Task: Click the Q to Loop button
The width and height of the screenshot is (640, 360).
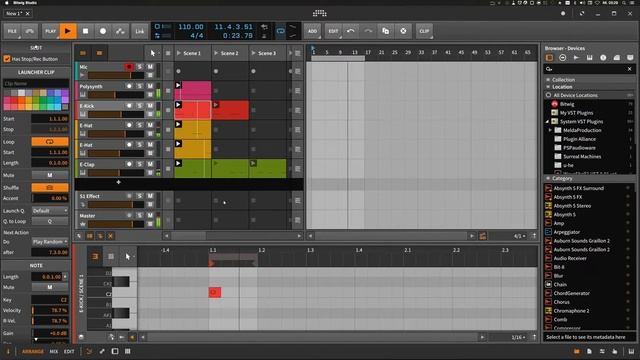Action: 50,221
